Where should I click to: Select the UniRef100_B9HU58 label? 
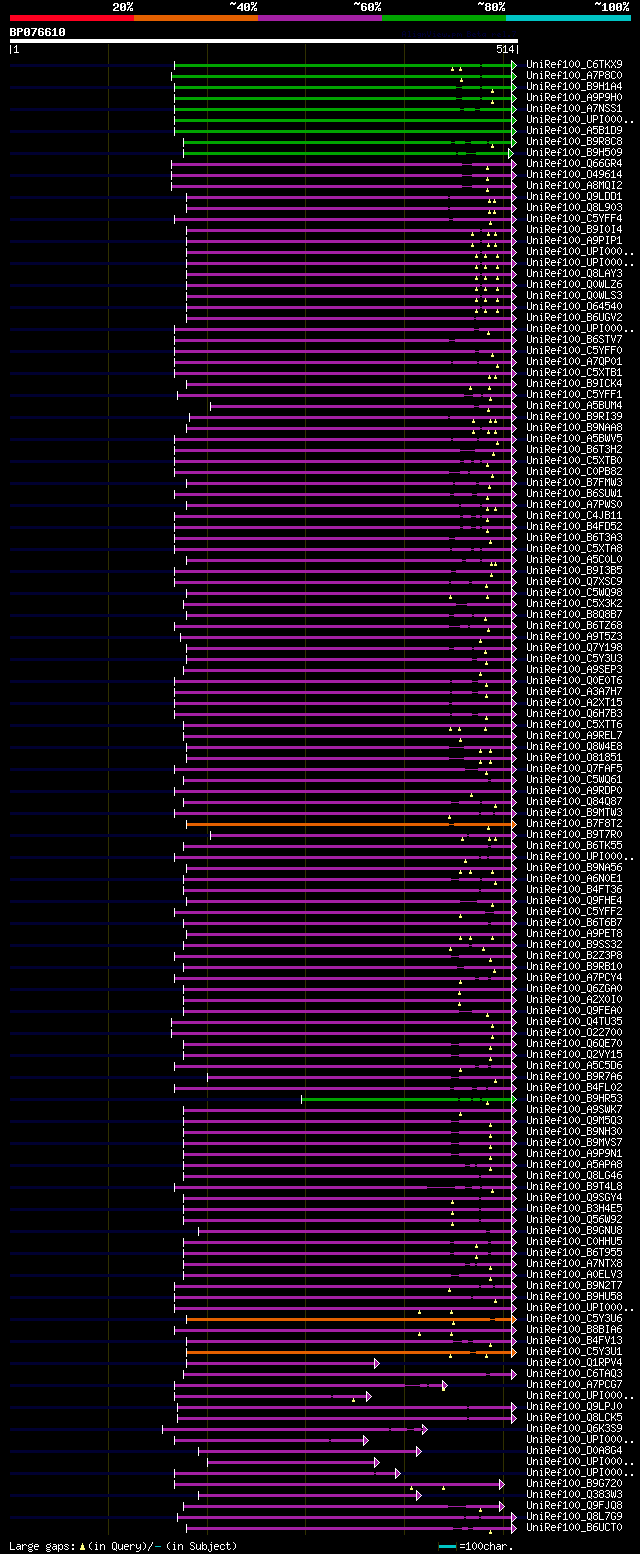tap(574, 1296)
